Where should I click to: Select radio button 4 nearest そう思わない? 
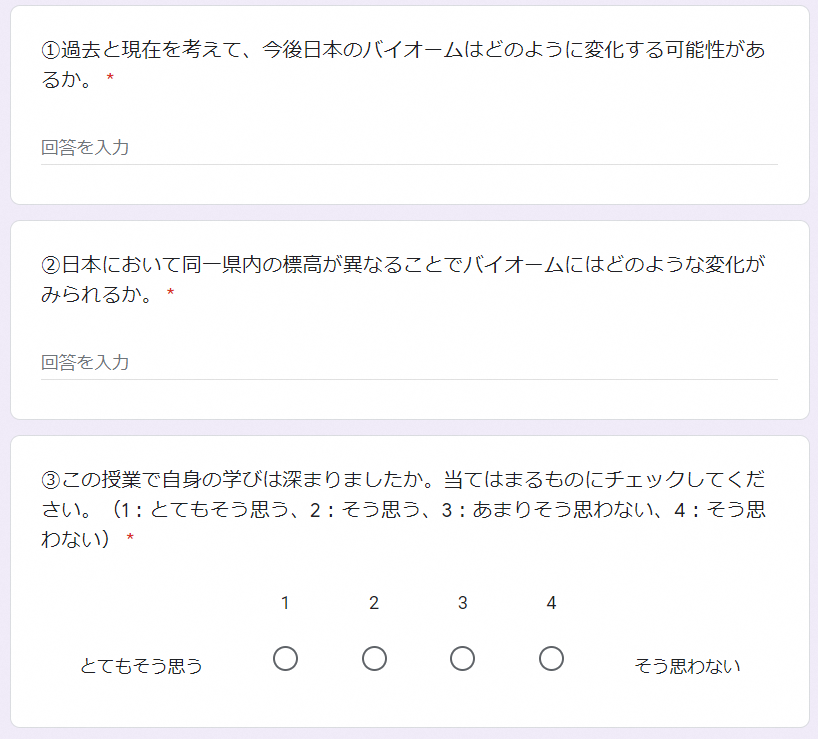551,659
